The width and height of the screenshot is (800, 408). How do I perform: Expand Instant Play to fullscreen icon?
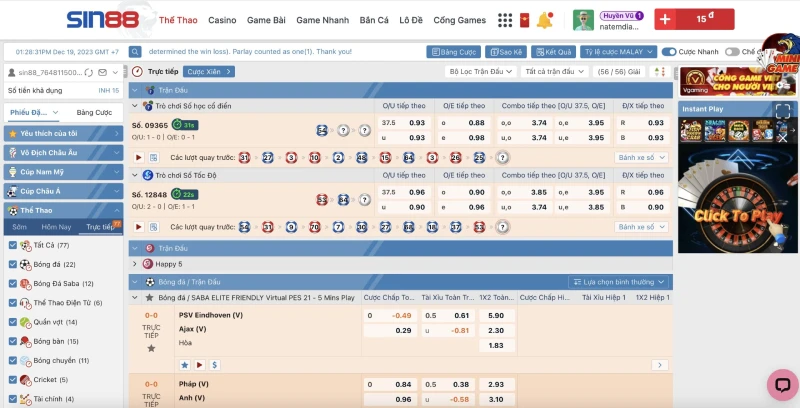pos(783,110)
